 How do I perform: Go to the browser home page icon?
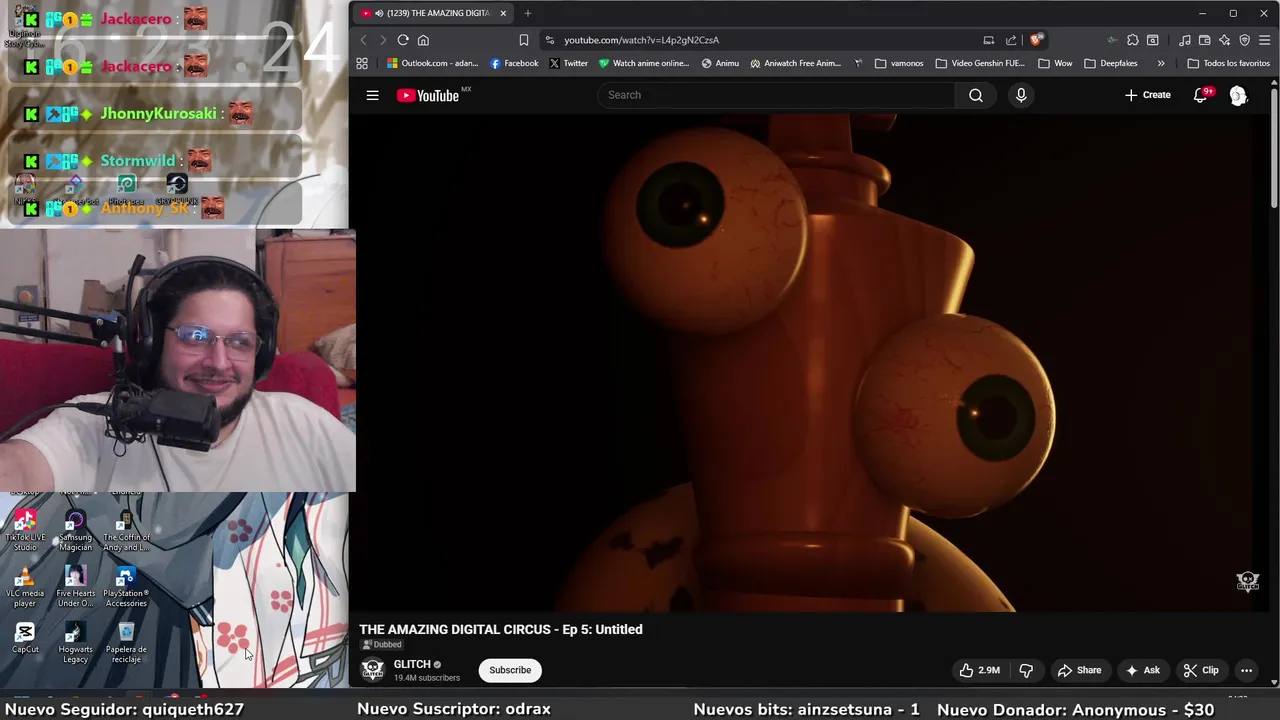tap(423, 40)
